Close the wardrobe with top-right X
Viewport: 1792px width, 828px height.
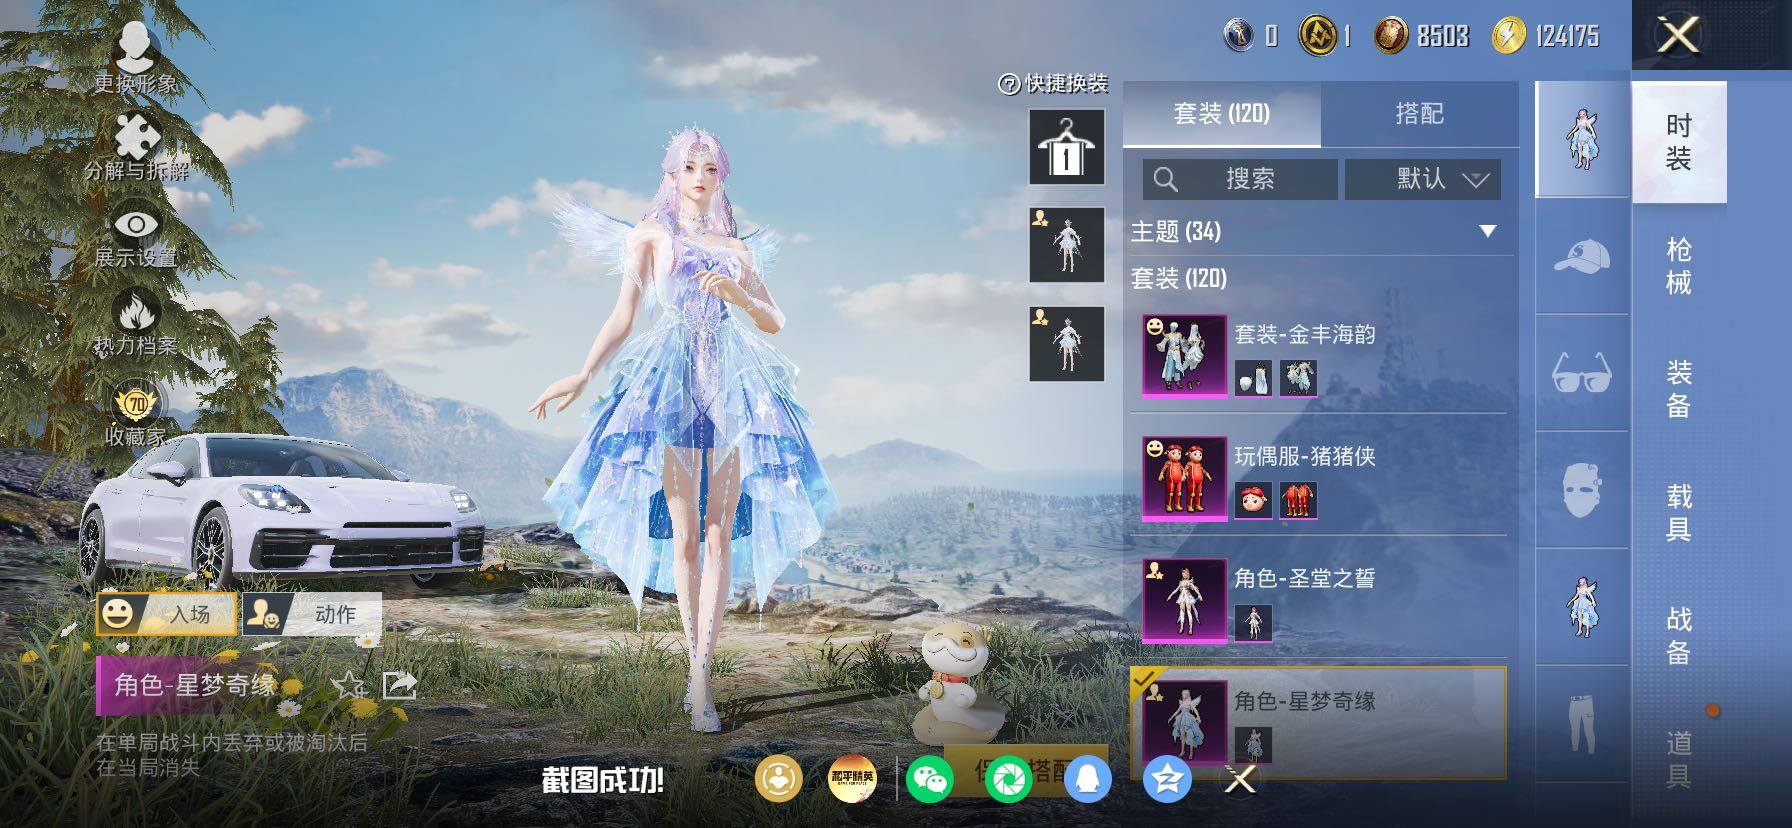[x=1678, y=36]
